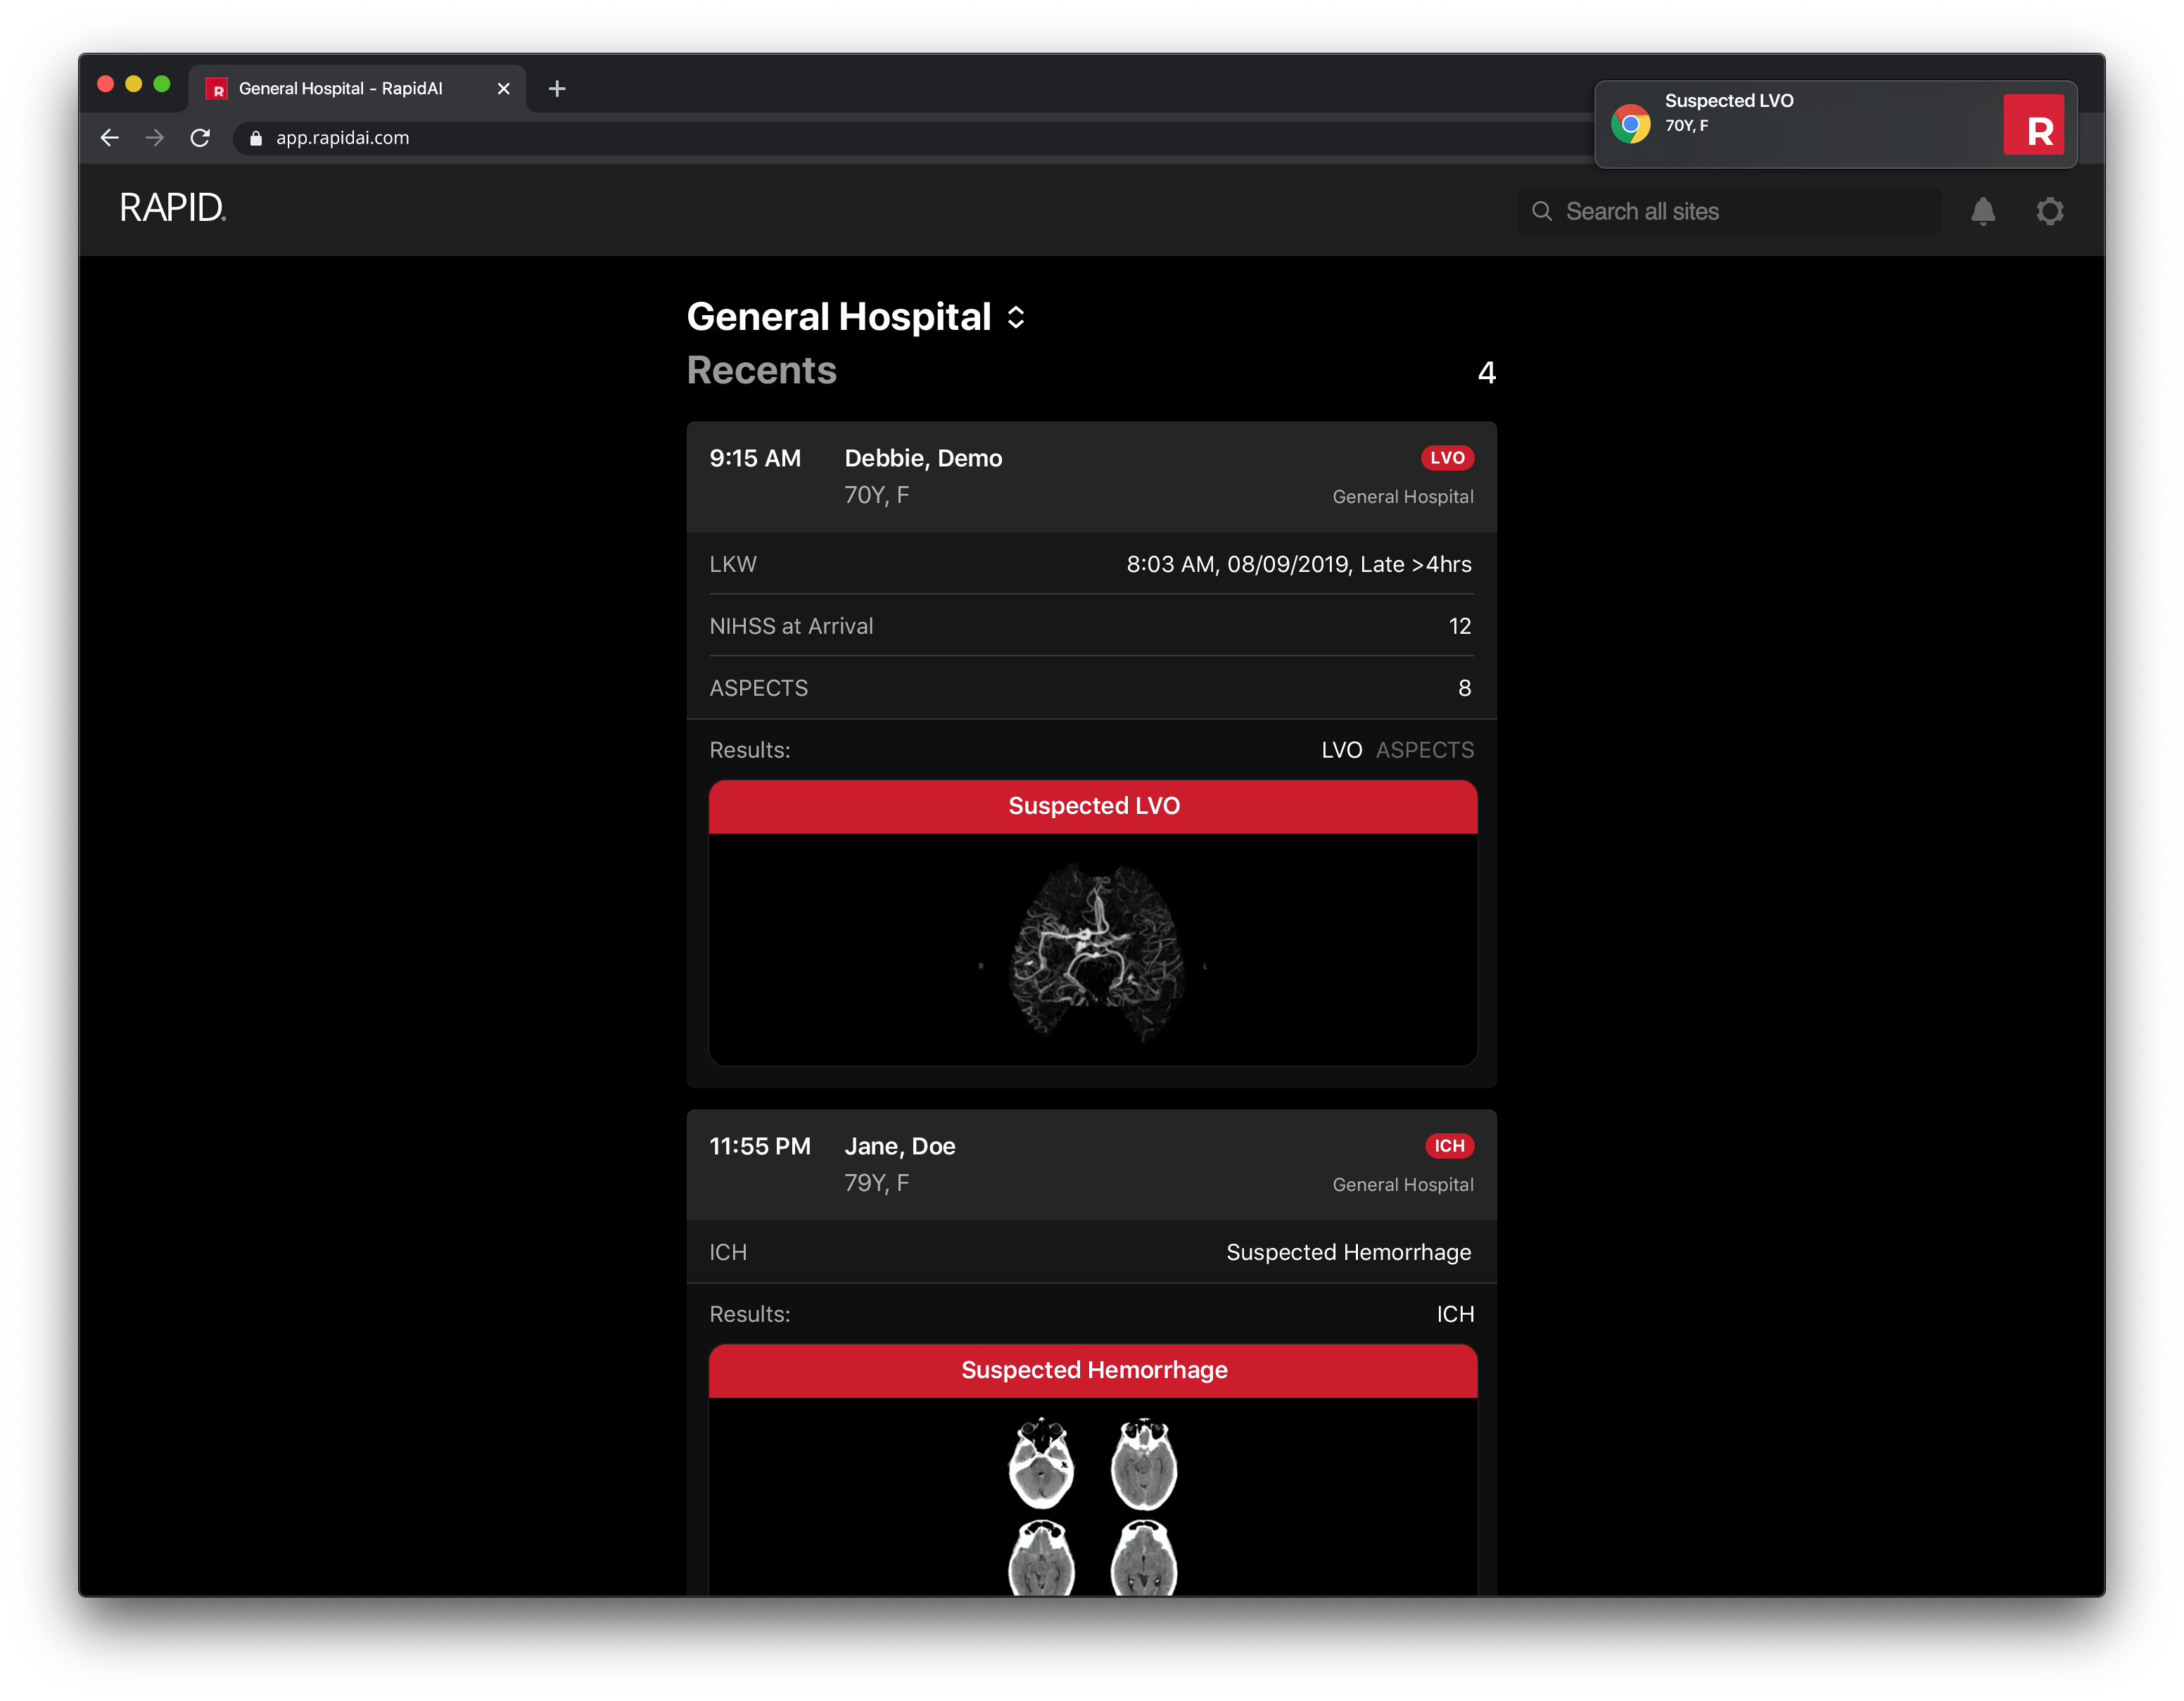Close the General Hospital browser tab
The image size is (2184, 1701).
pyautogui.click(x=503, y=89)
